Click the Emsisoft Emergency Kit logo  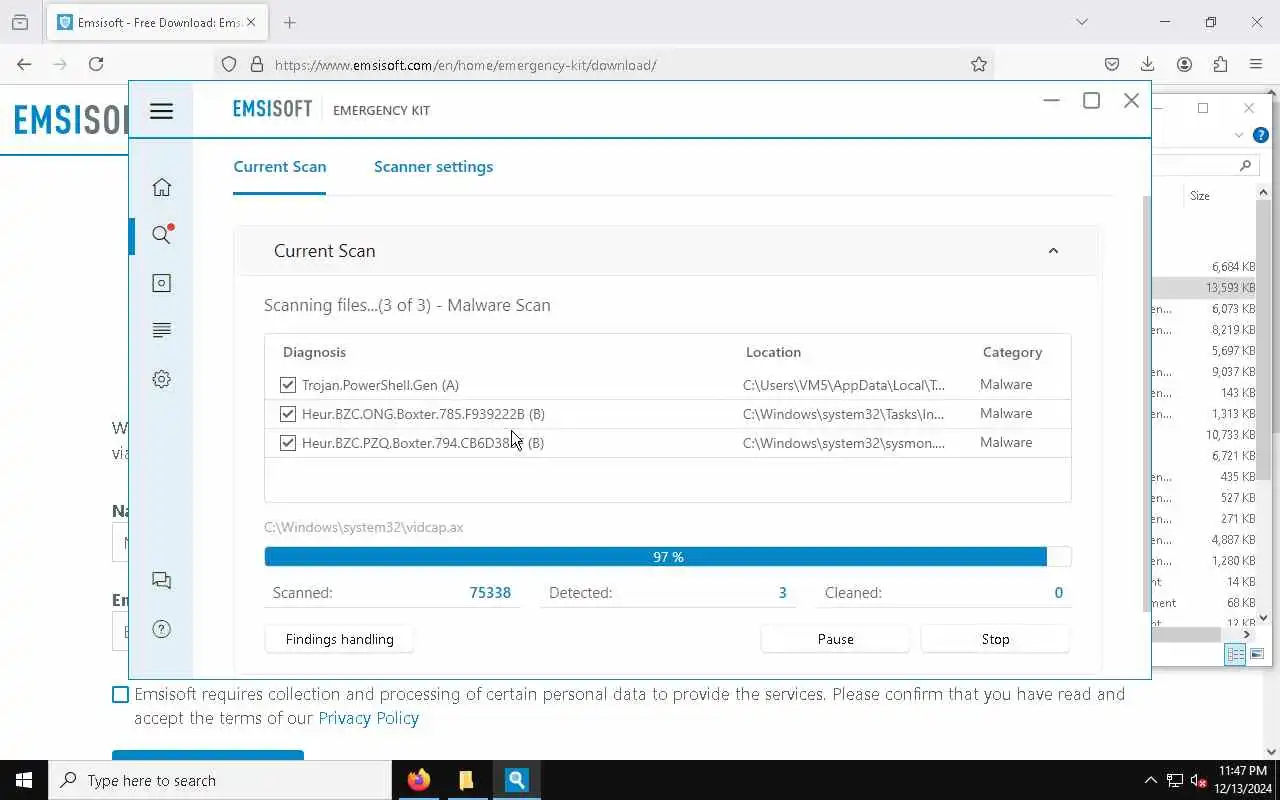pos(331,109)
